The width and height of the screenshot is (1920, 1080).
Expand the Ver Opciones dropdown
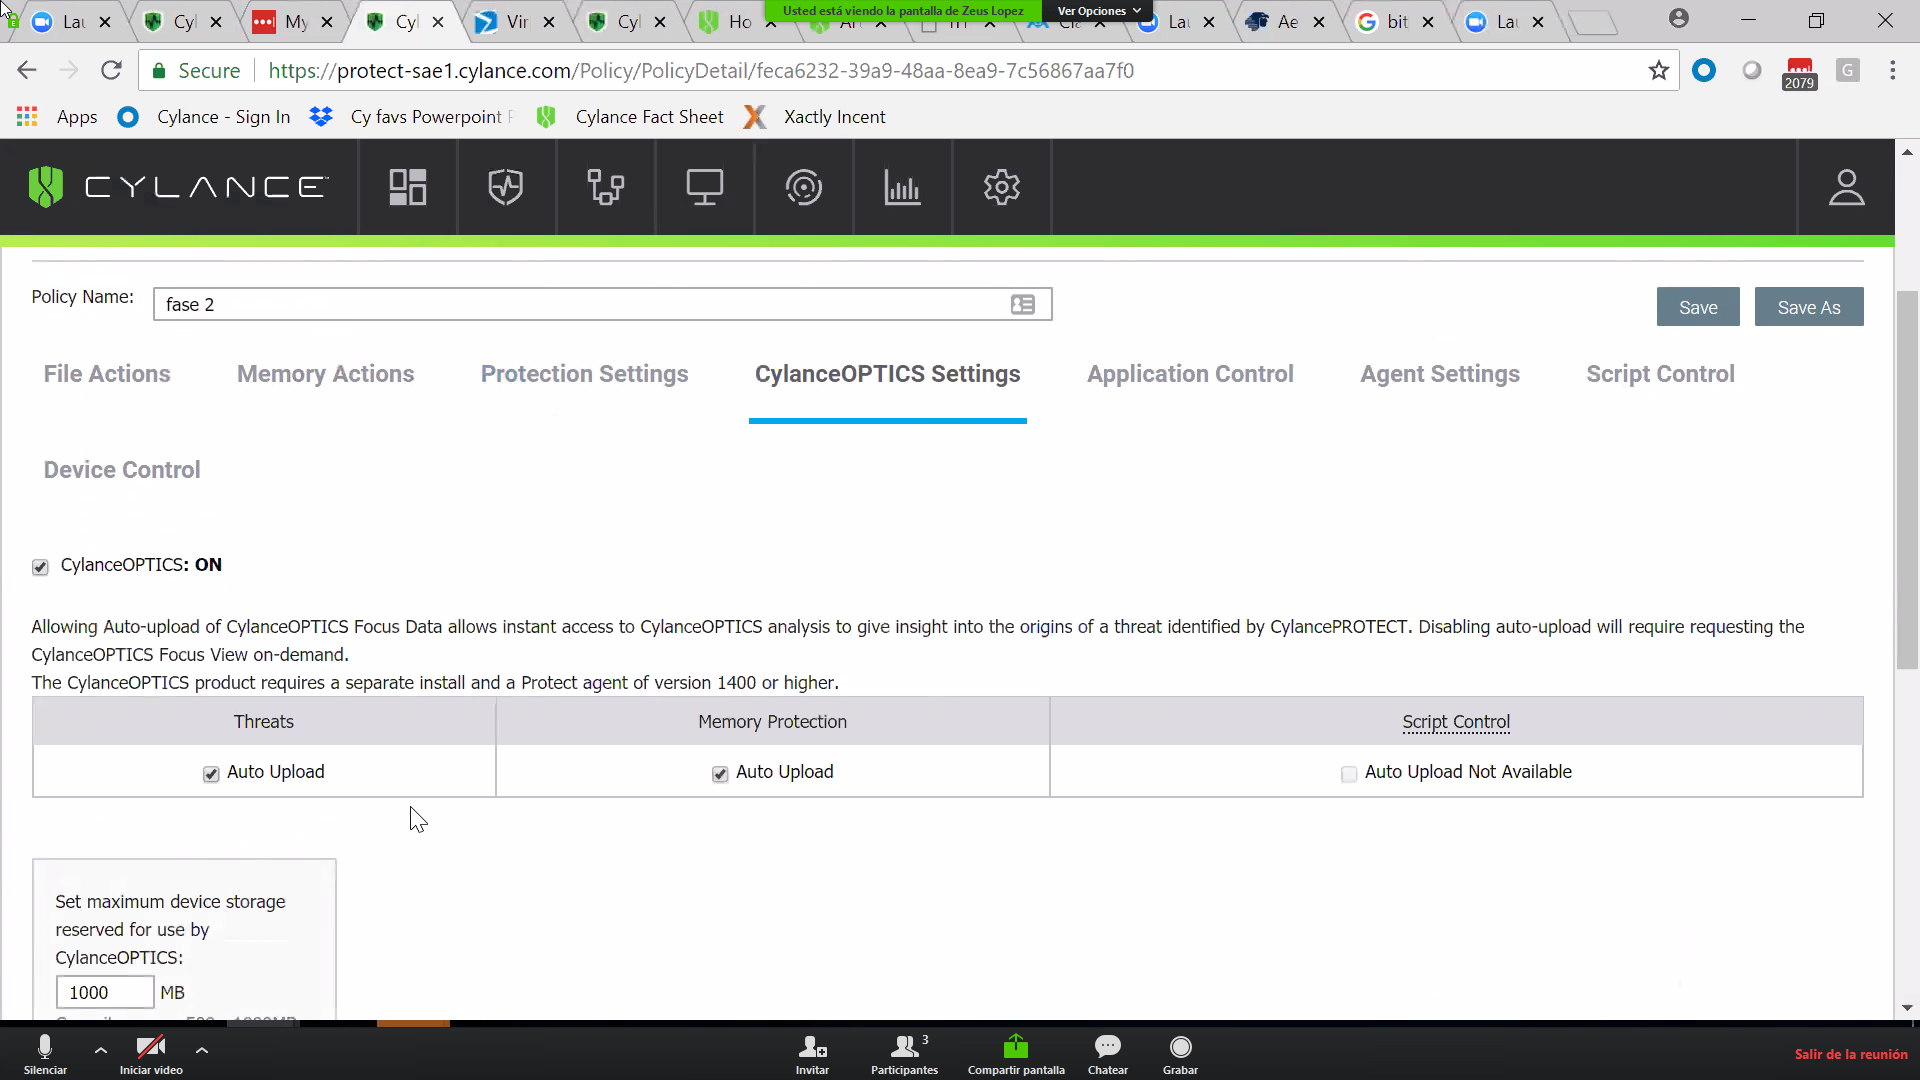coord(1098,11)
